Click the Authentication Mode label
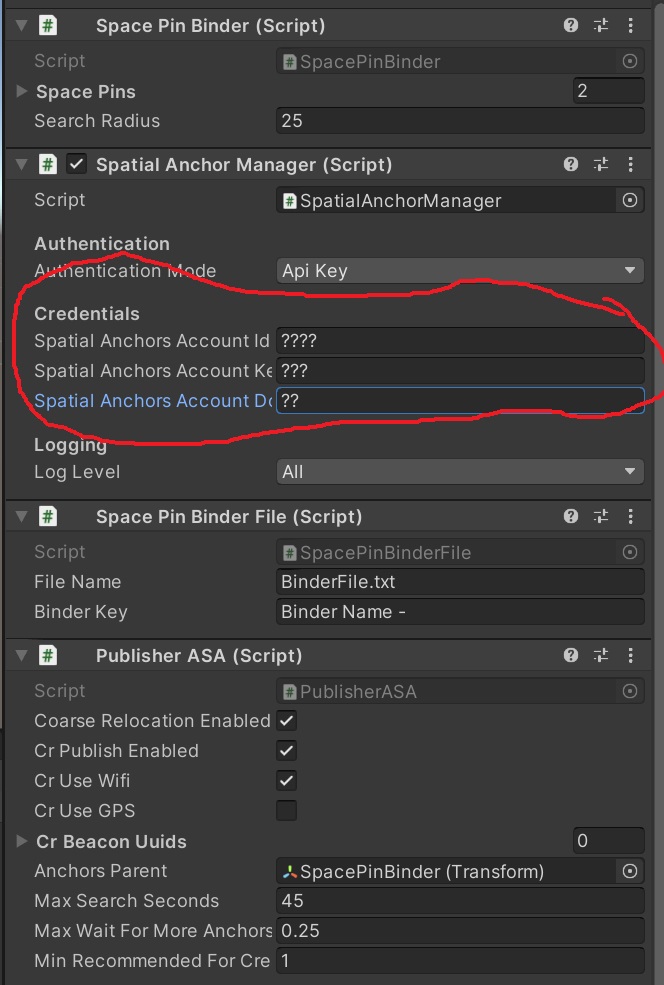The image size is (664, 985). point(125,271)
